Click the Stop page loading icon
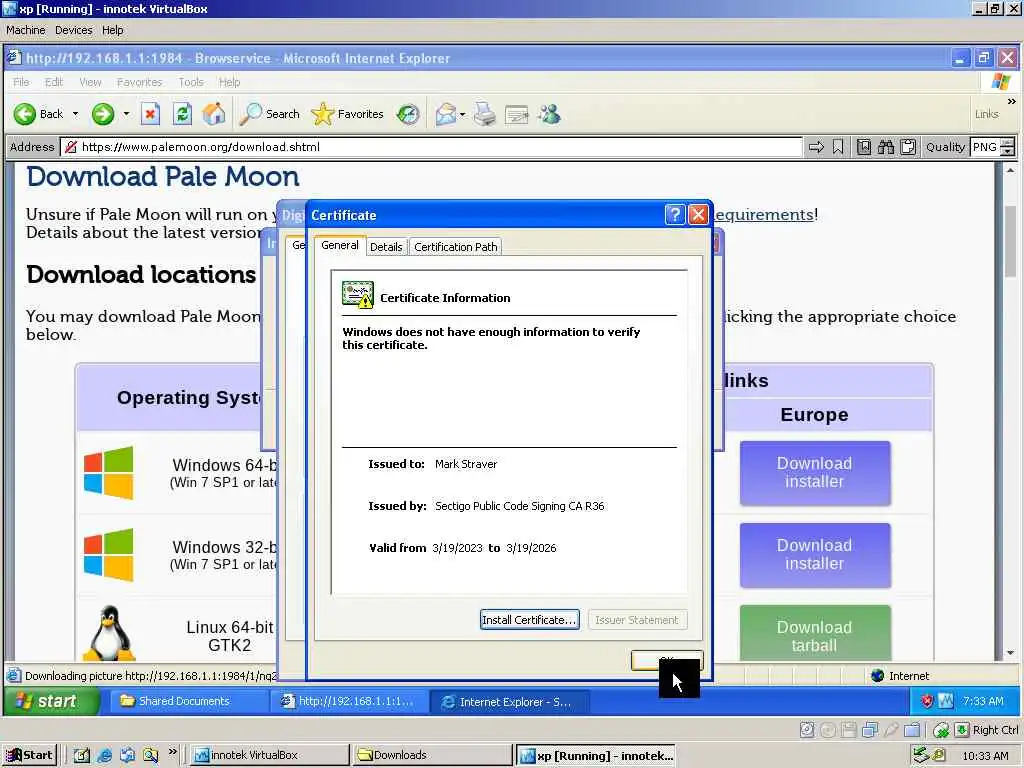This screenshot has width=1024, height=768. click(150, 114)
